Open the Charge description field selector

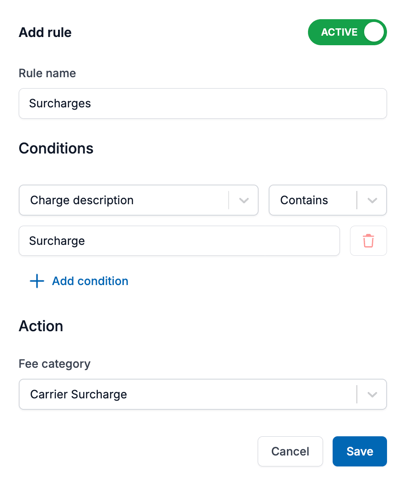(139, 200)
